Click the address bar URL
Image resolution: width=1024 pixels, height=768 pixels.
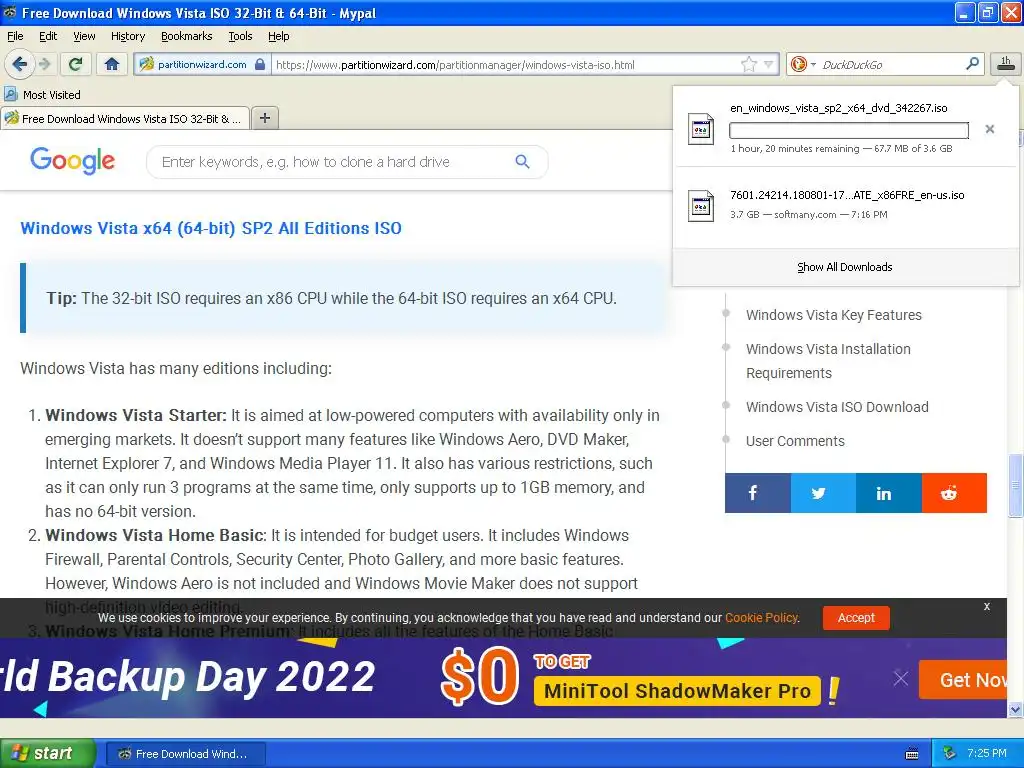(x=455, y=65)
